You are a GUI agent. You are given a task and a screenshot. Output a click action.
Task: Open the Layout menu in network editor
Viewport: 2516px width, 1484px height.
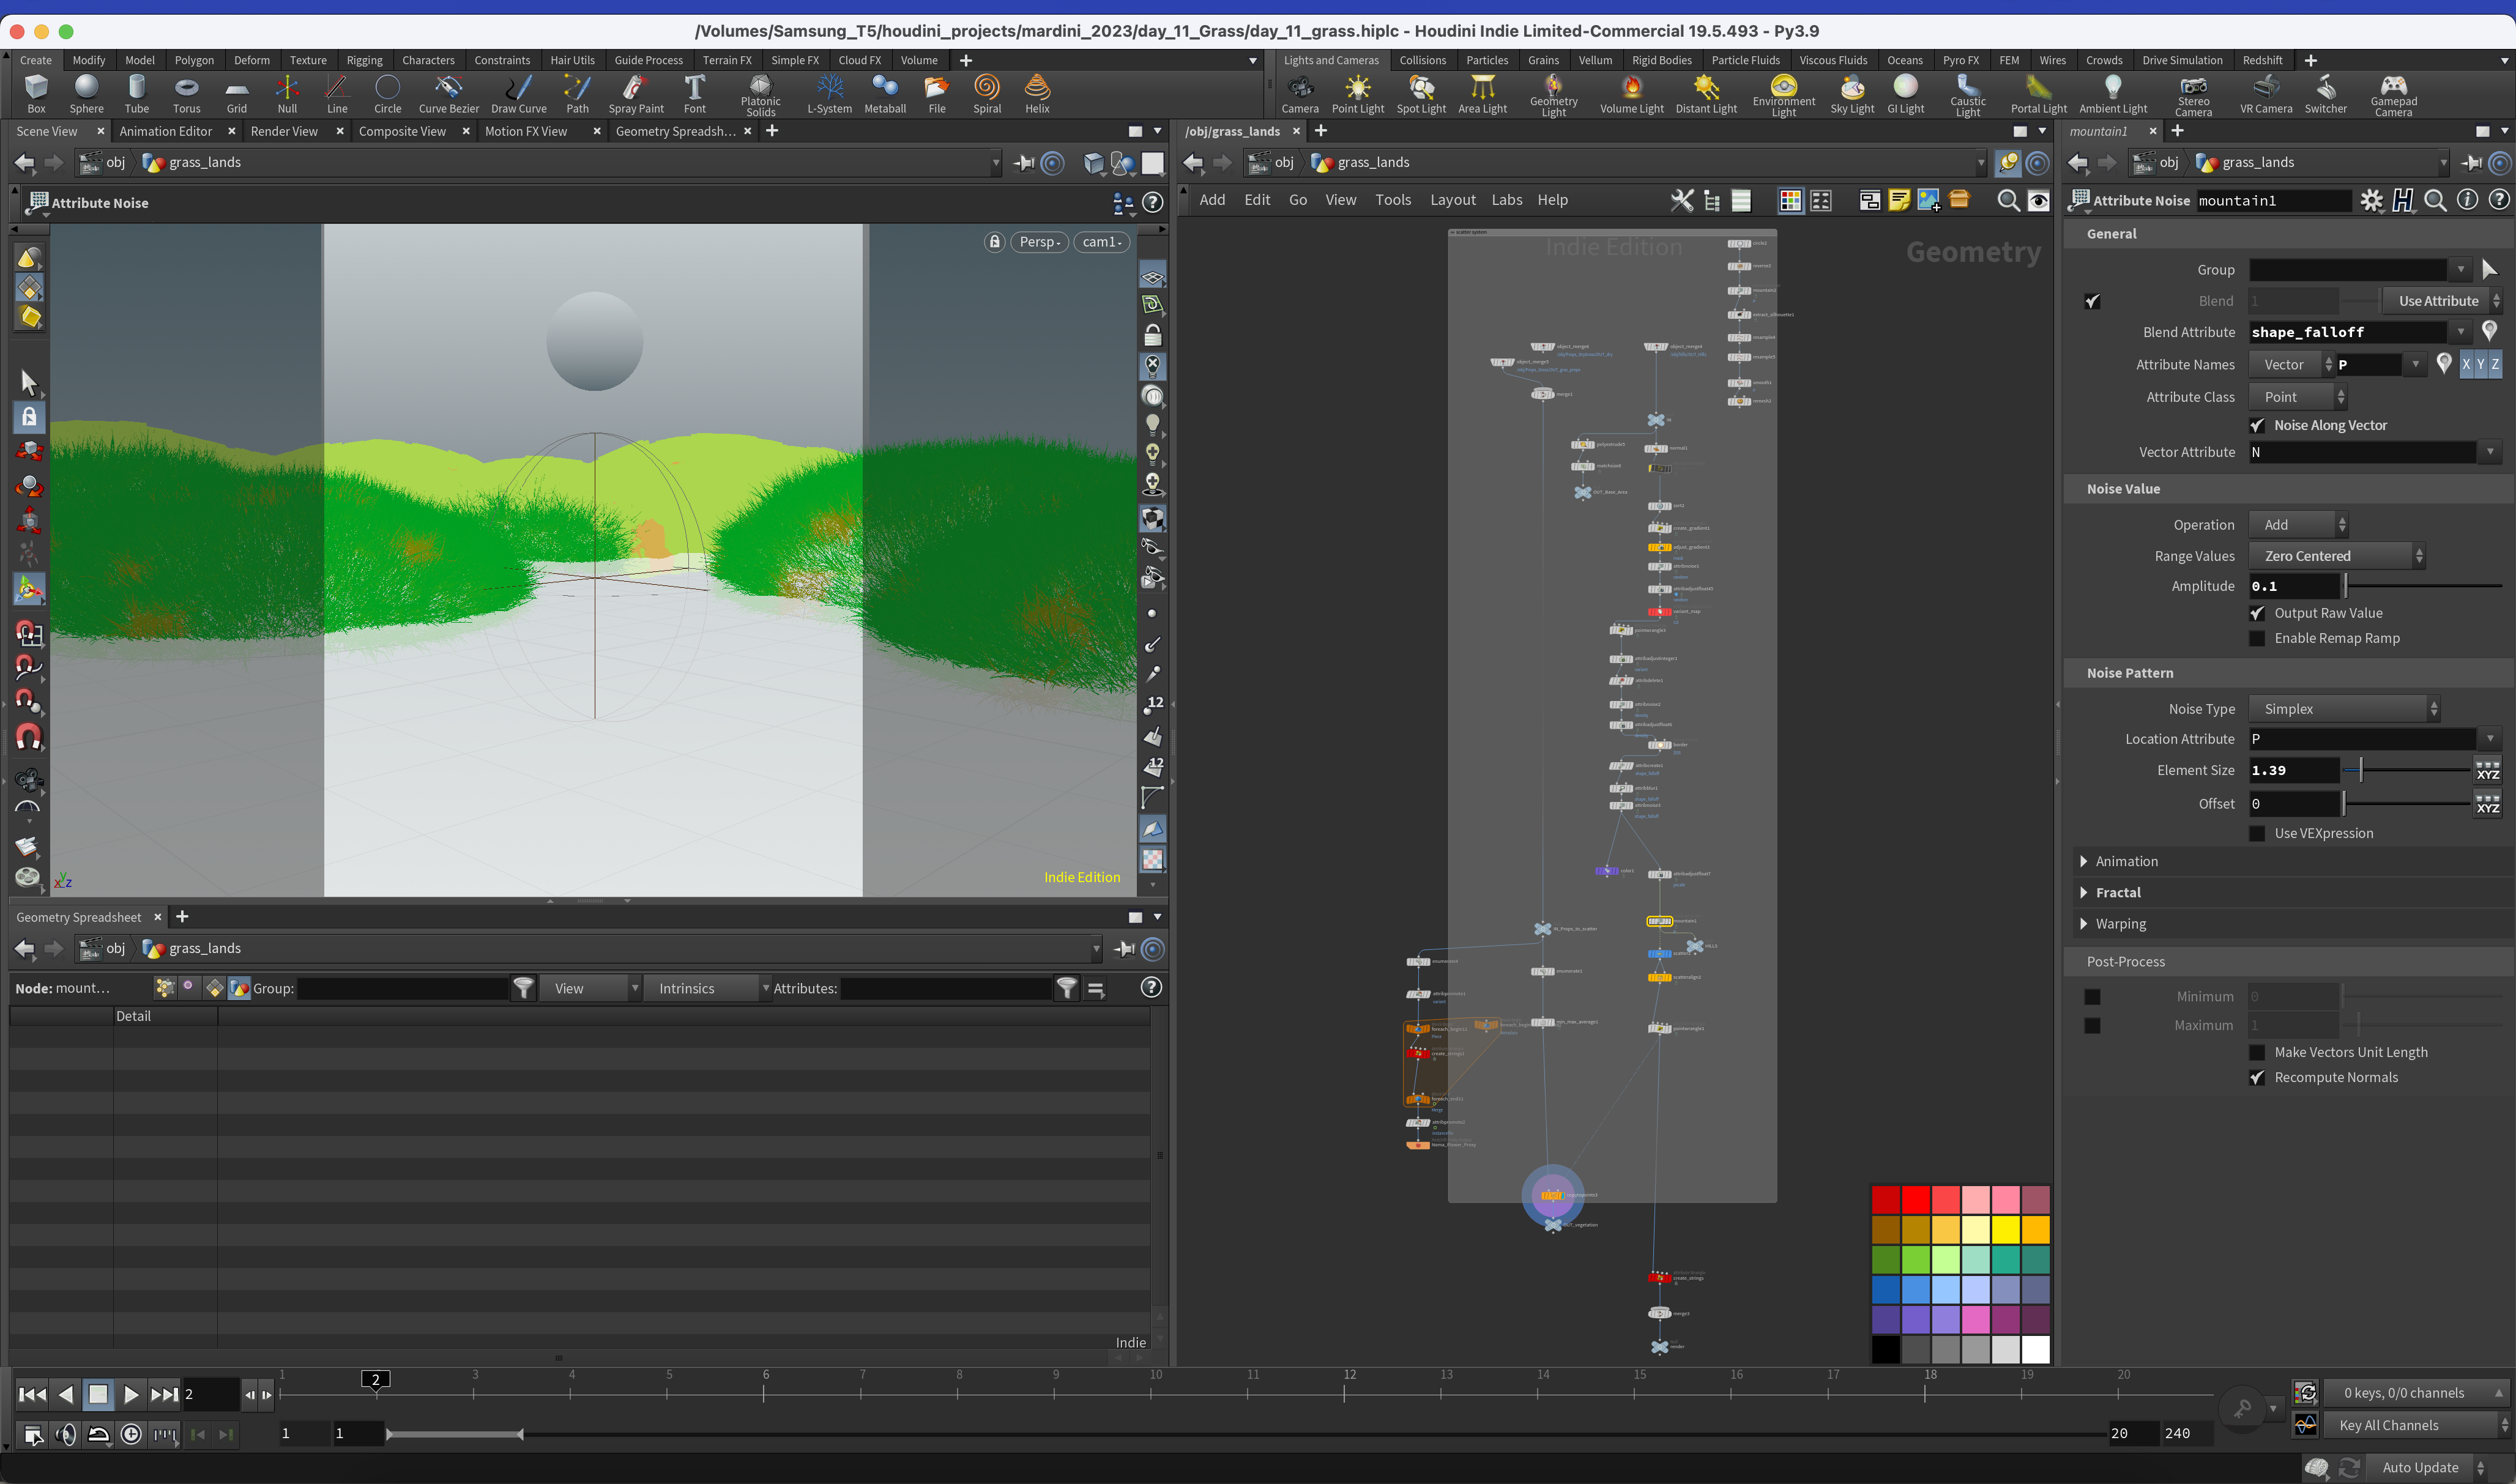[x=1452, y=200]
